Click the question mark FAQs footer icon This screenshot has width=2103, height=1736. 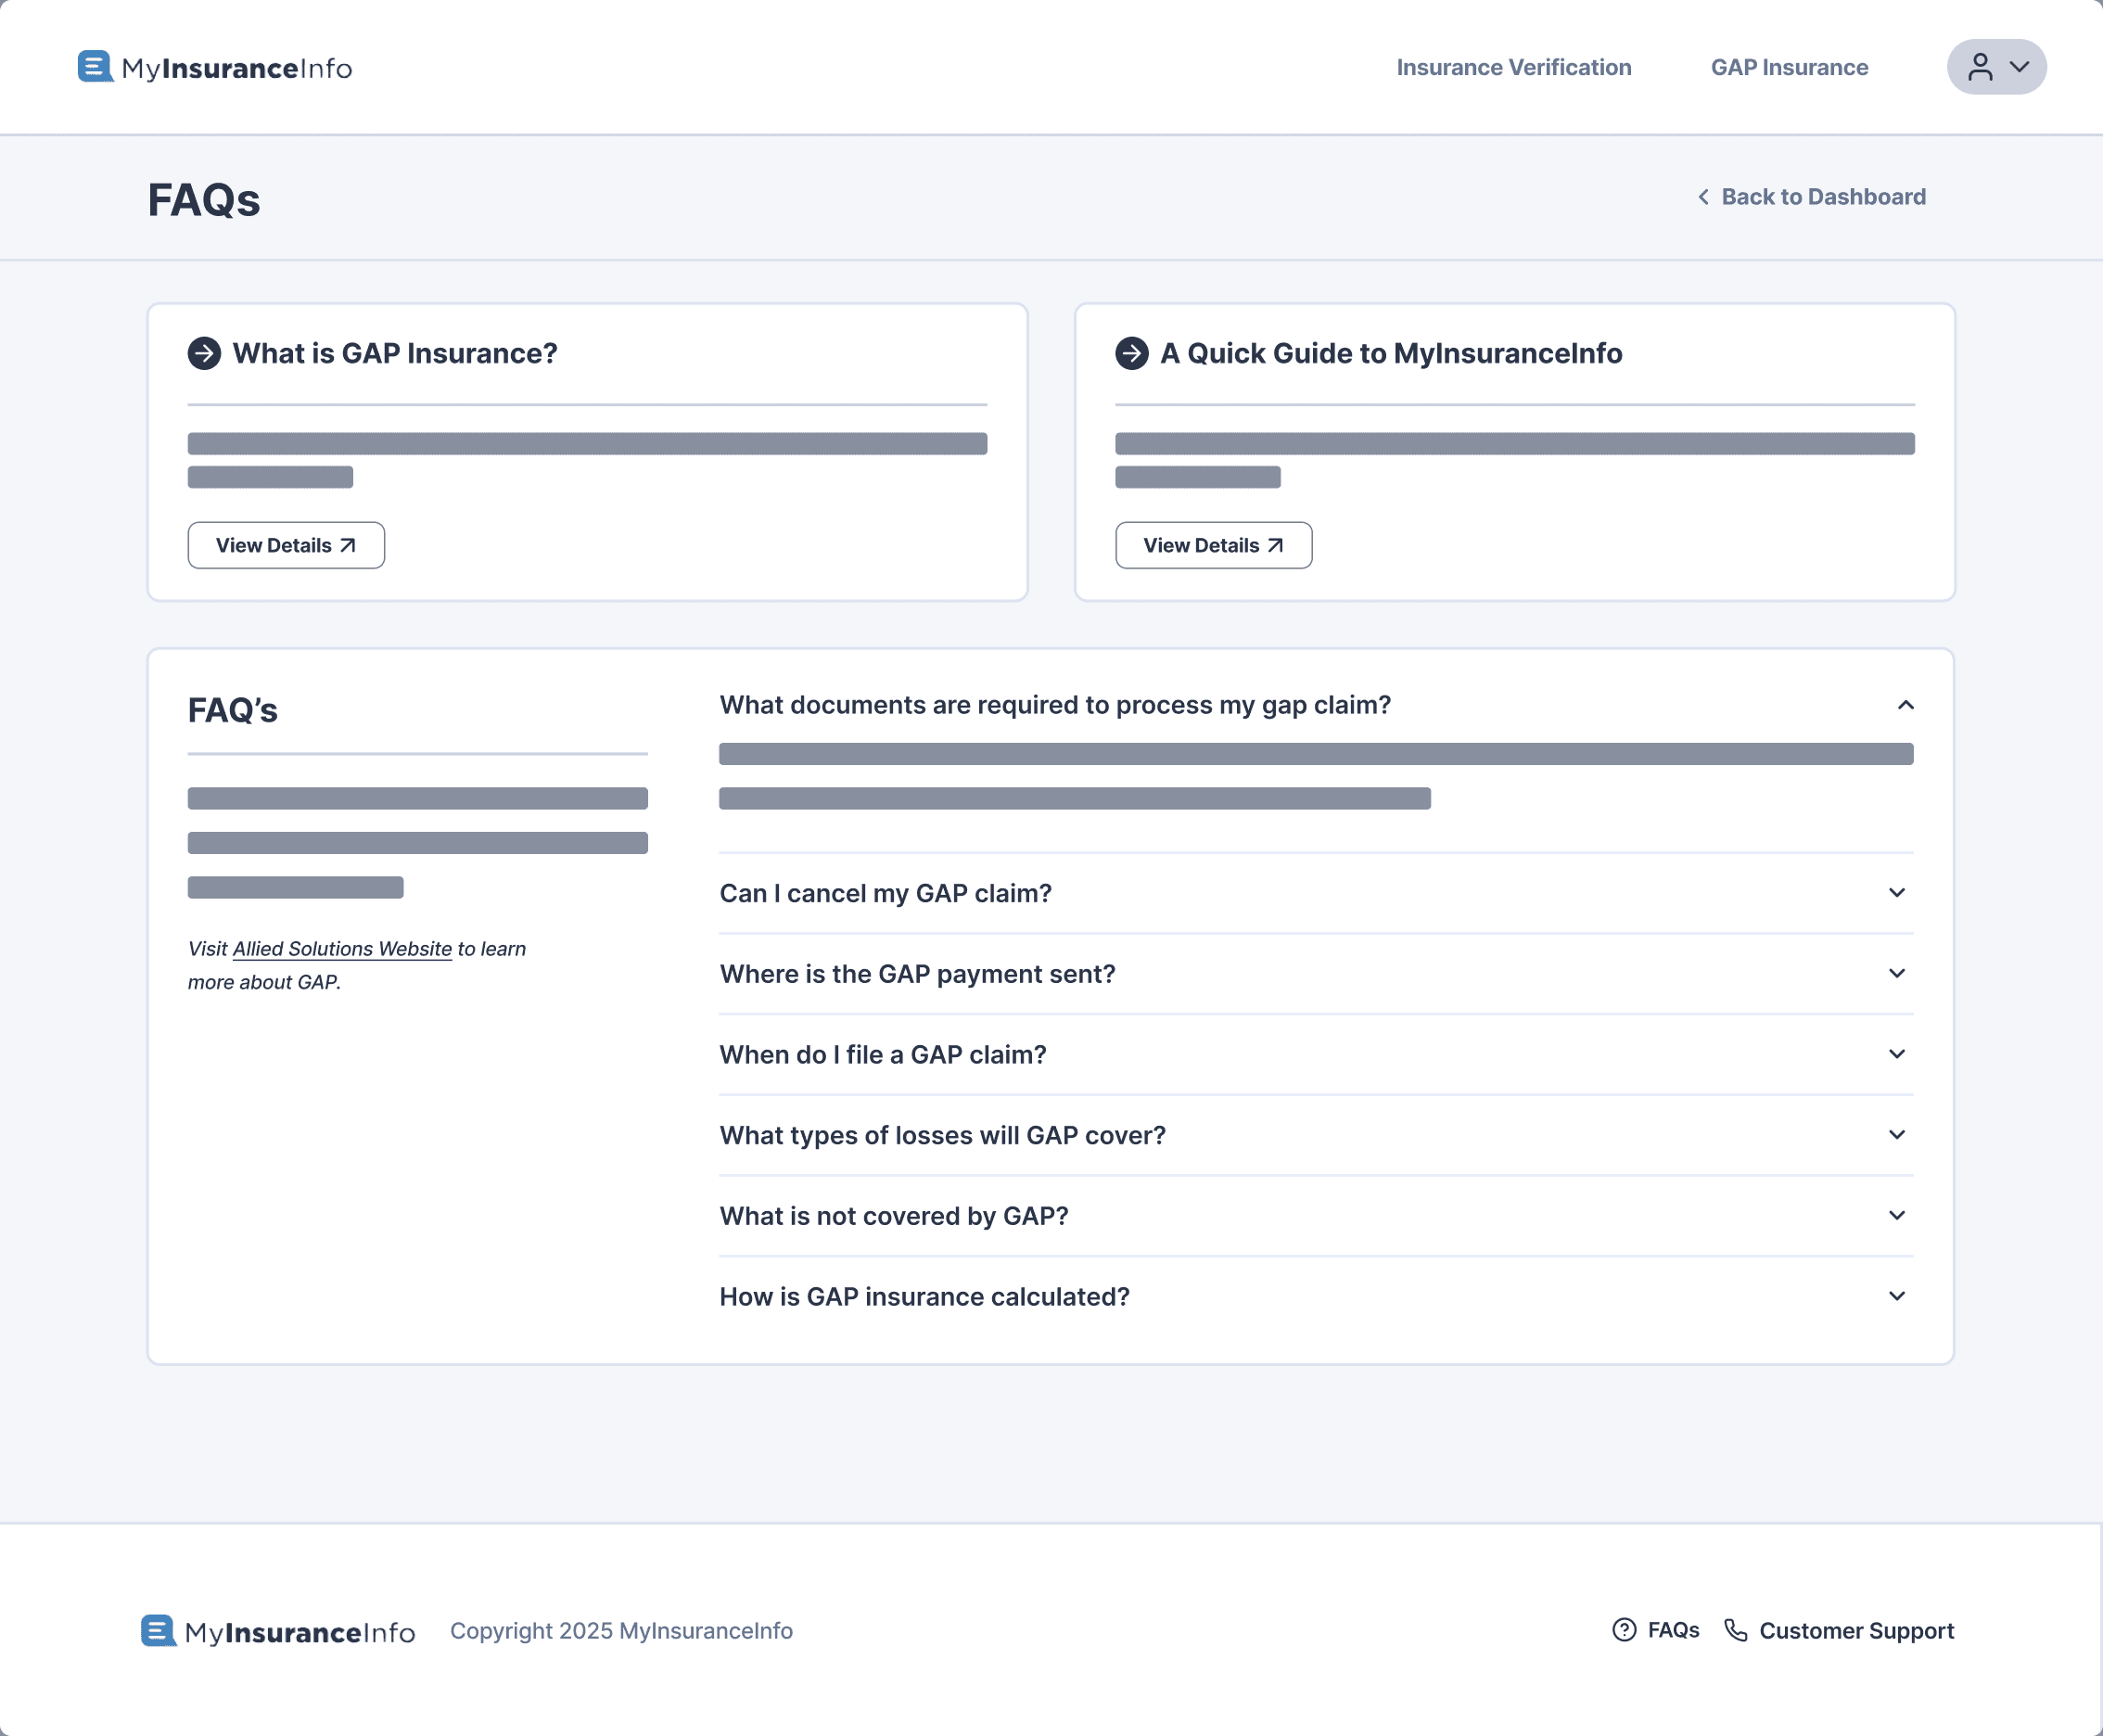[x=1624, y=1630]
